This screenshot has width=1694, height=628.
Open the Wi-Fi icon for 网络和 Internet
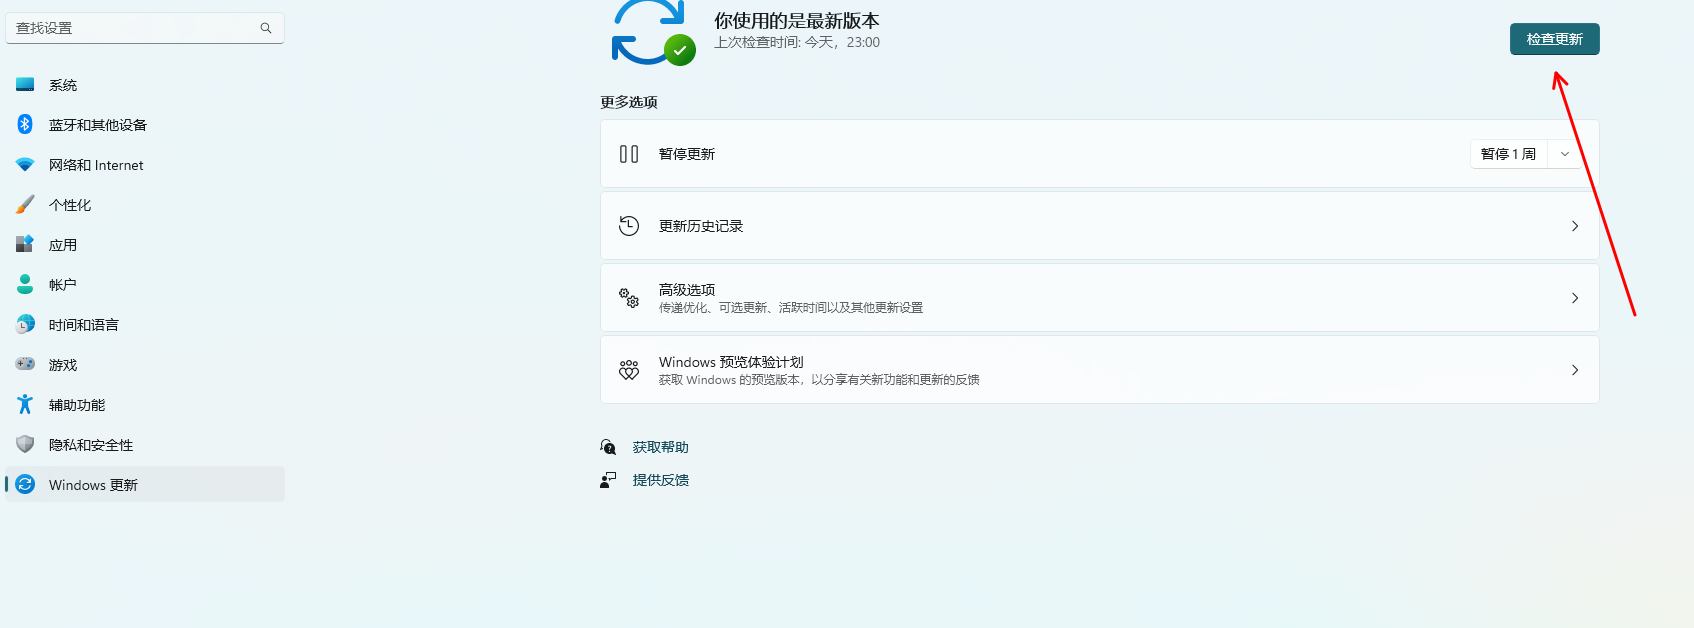[x=25, y=165]
